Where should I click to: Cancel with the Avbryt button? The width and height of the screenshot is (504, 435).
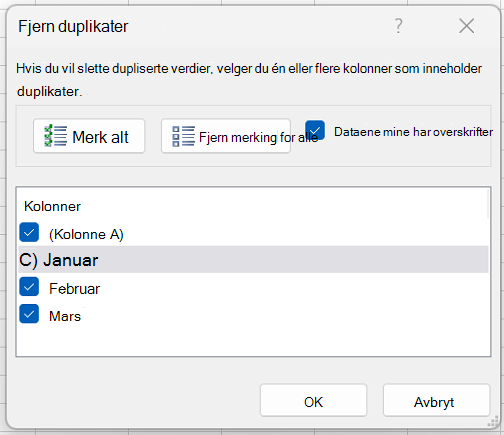[436, 400]
